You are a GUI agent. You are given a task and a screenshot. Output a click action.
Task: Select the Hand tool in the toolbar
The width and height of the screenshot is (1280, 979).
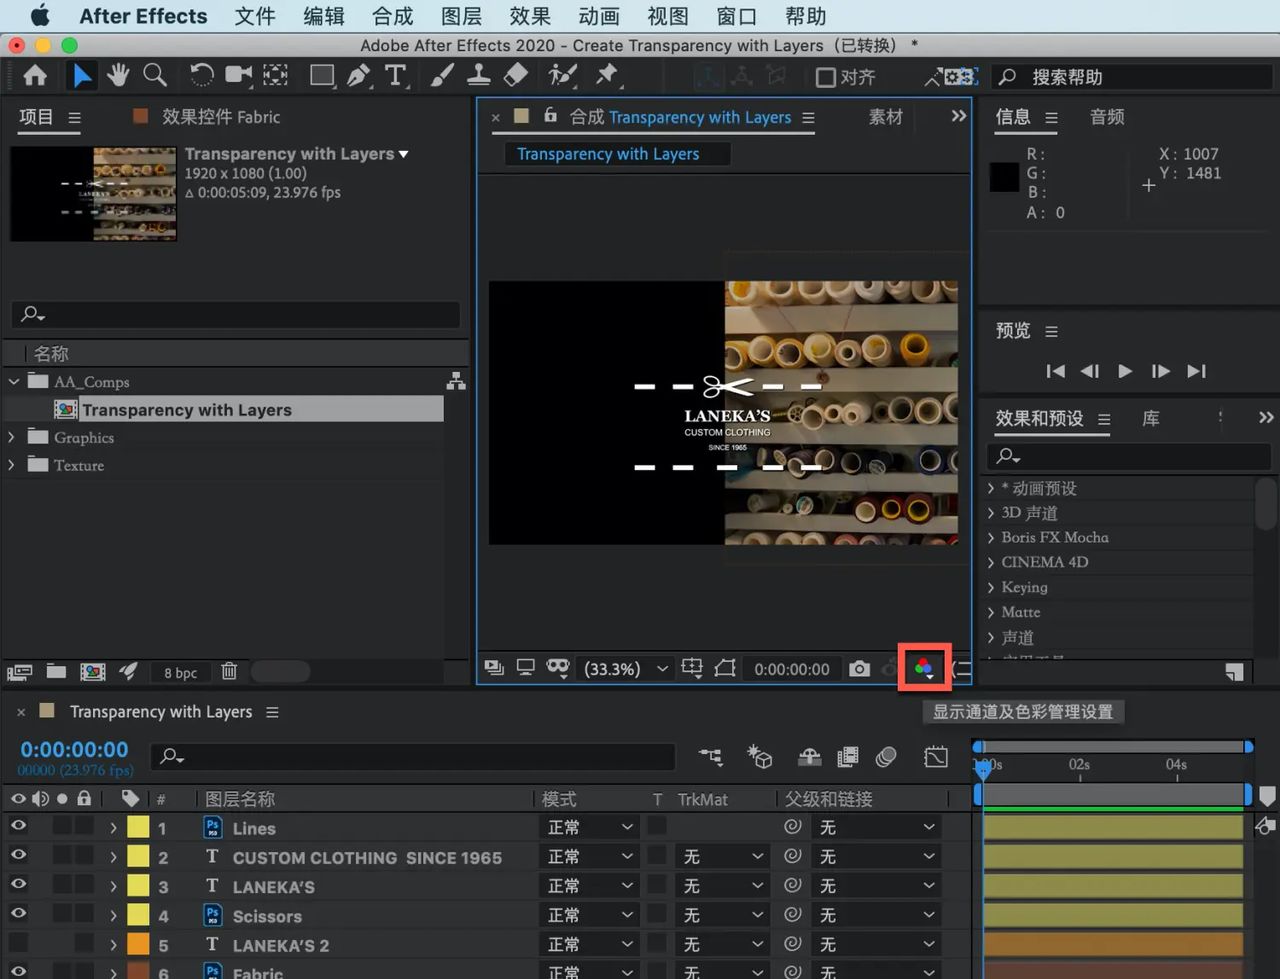pos(118,75)
